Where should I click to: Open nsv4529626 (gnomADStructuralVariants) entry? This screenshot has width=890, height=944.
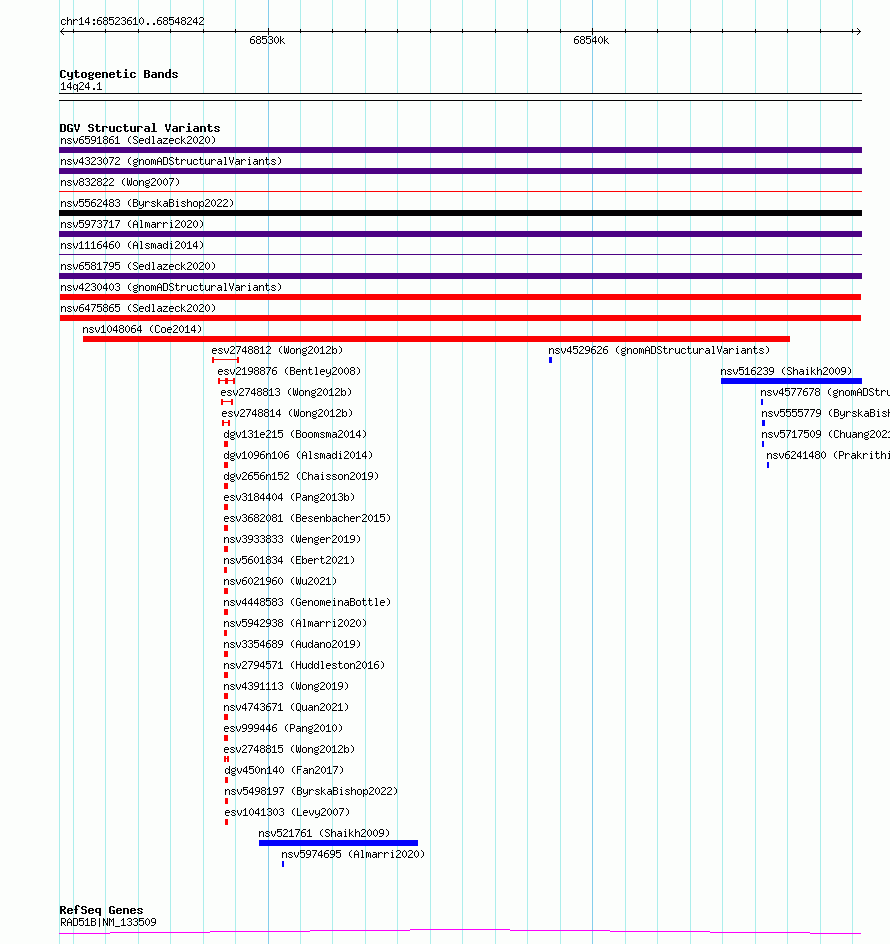pos(659,350)
